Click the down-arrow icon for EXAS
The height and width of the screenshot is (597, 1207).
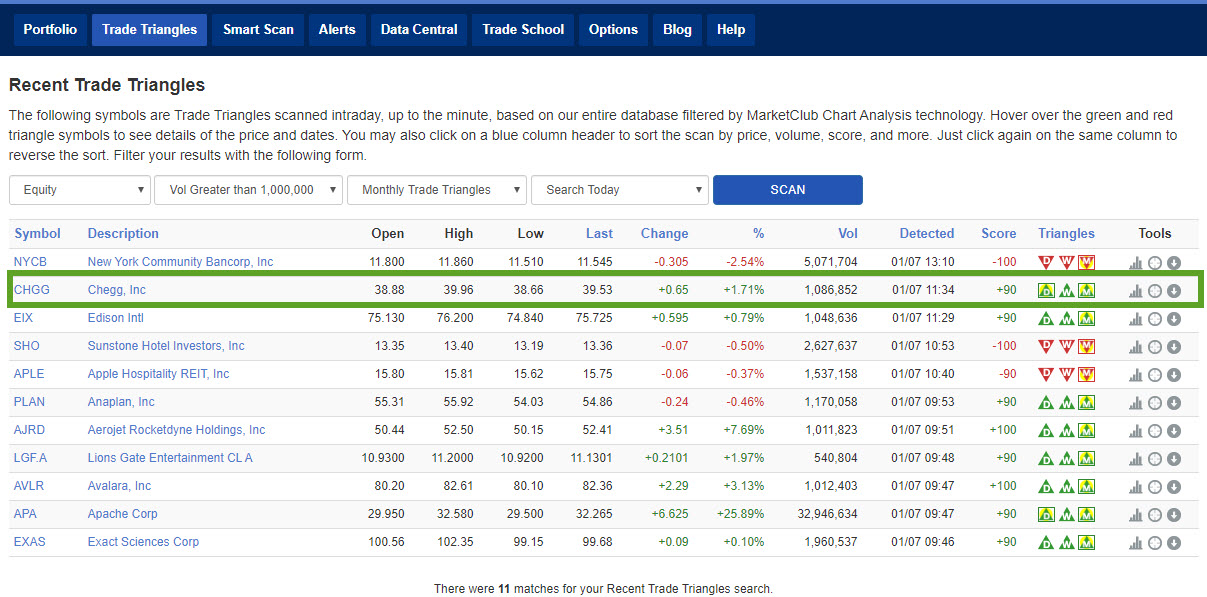tap(1174, 543)
